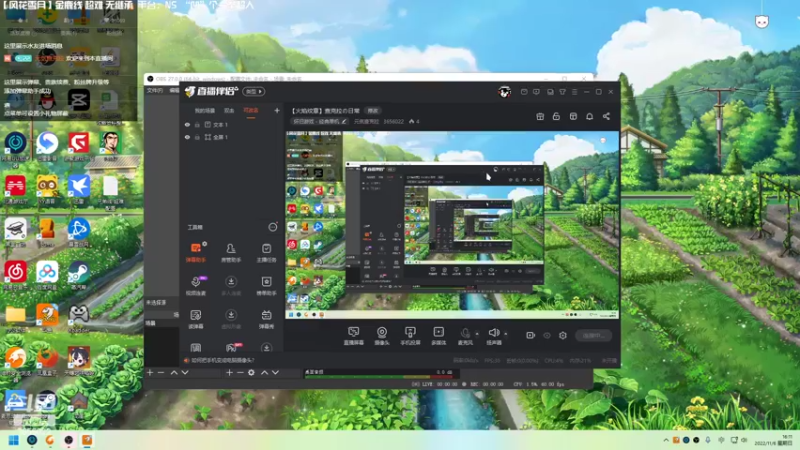Open the 榜单助手 tool
The height and width of the screenshot is (450, 800).
click(x=266, y=286)
